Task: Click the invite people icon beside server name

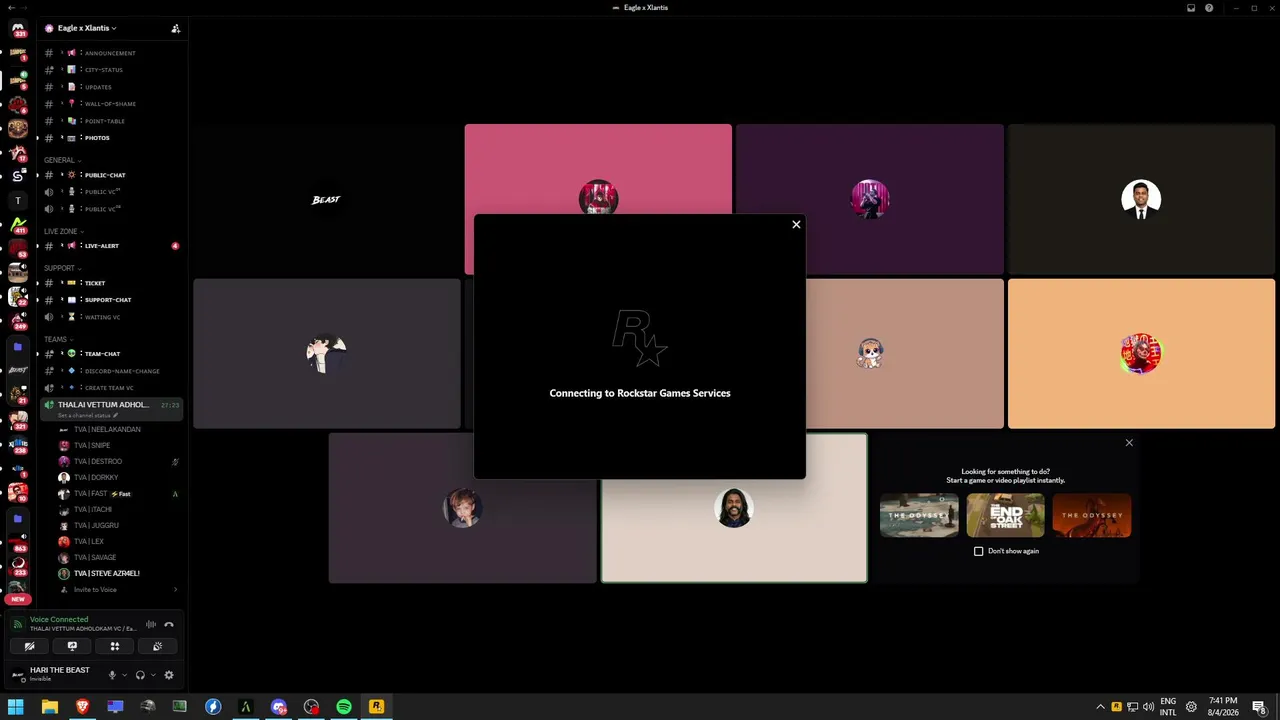Action: (176, 28)
